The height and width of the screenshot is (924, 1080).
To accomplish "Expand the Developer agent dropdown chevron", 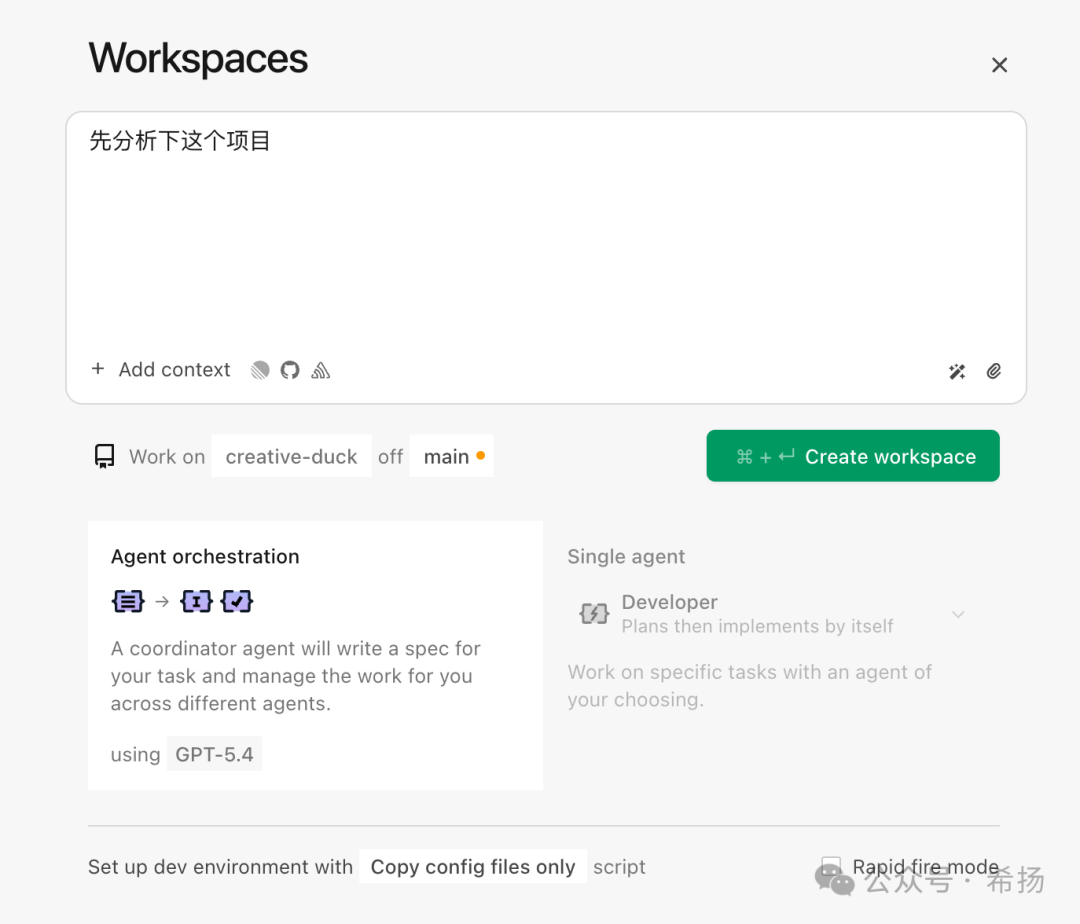I will coord(958,614).
